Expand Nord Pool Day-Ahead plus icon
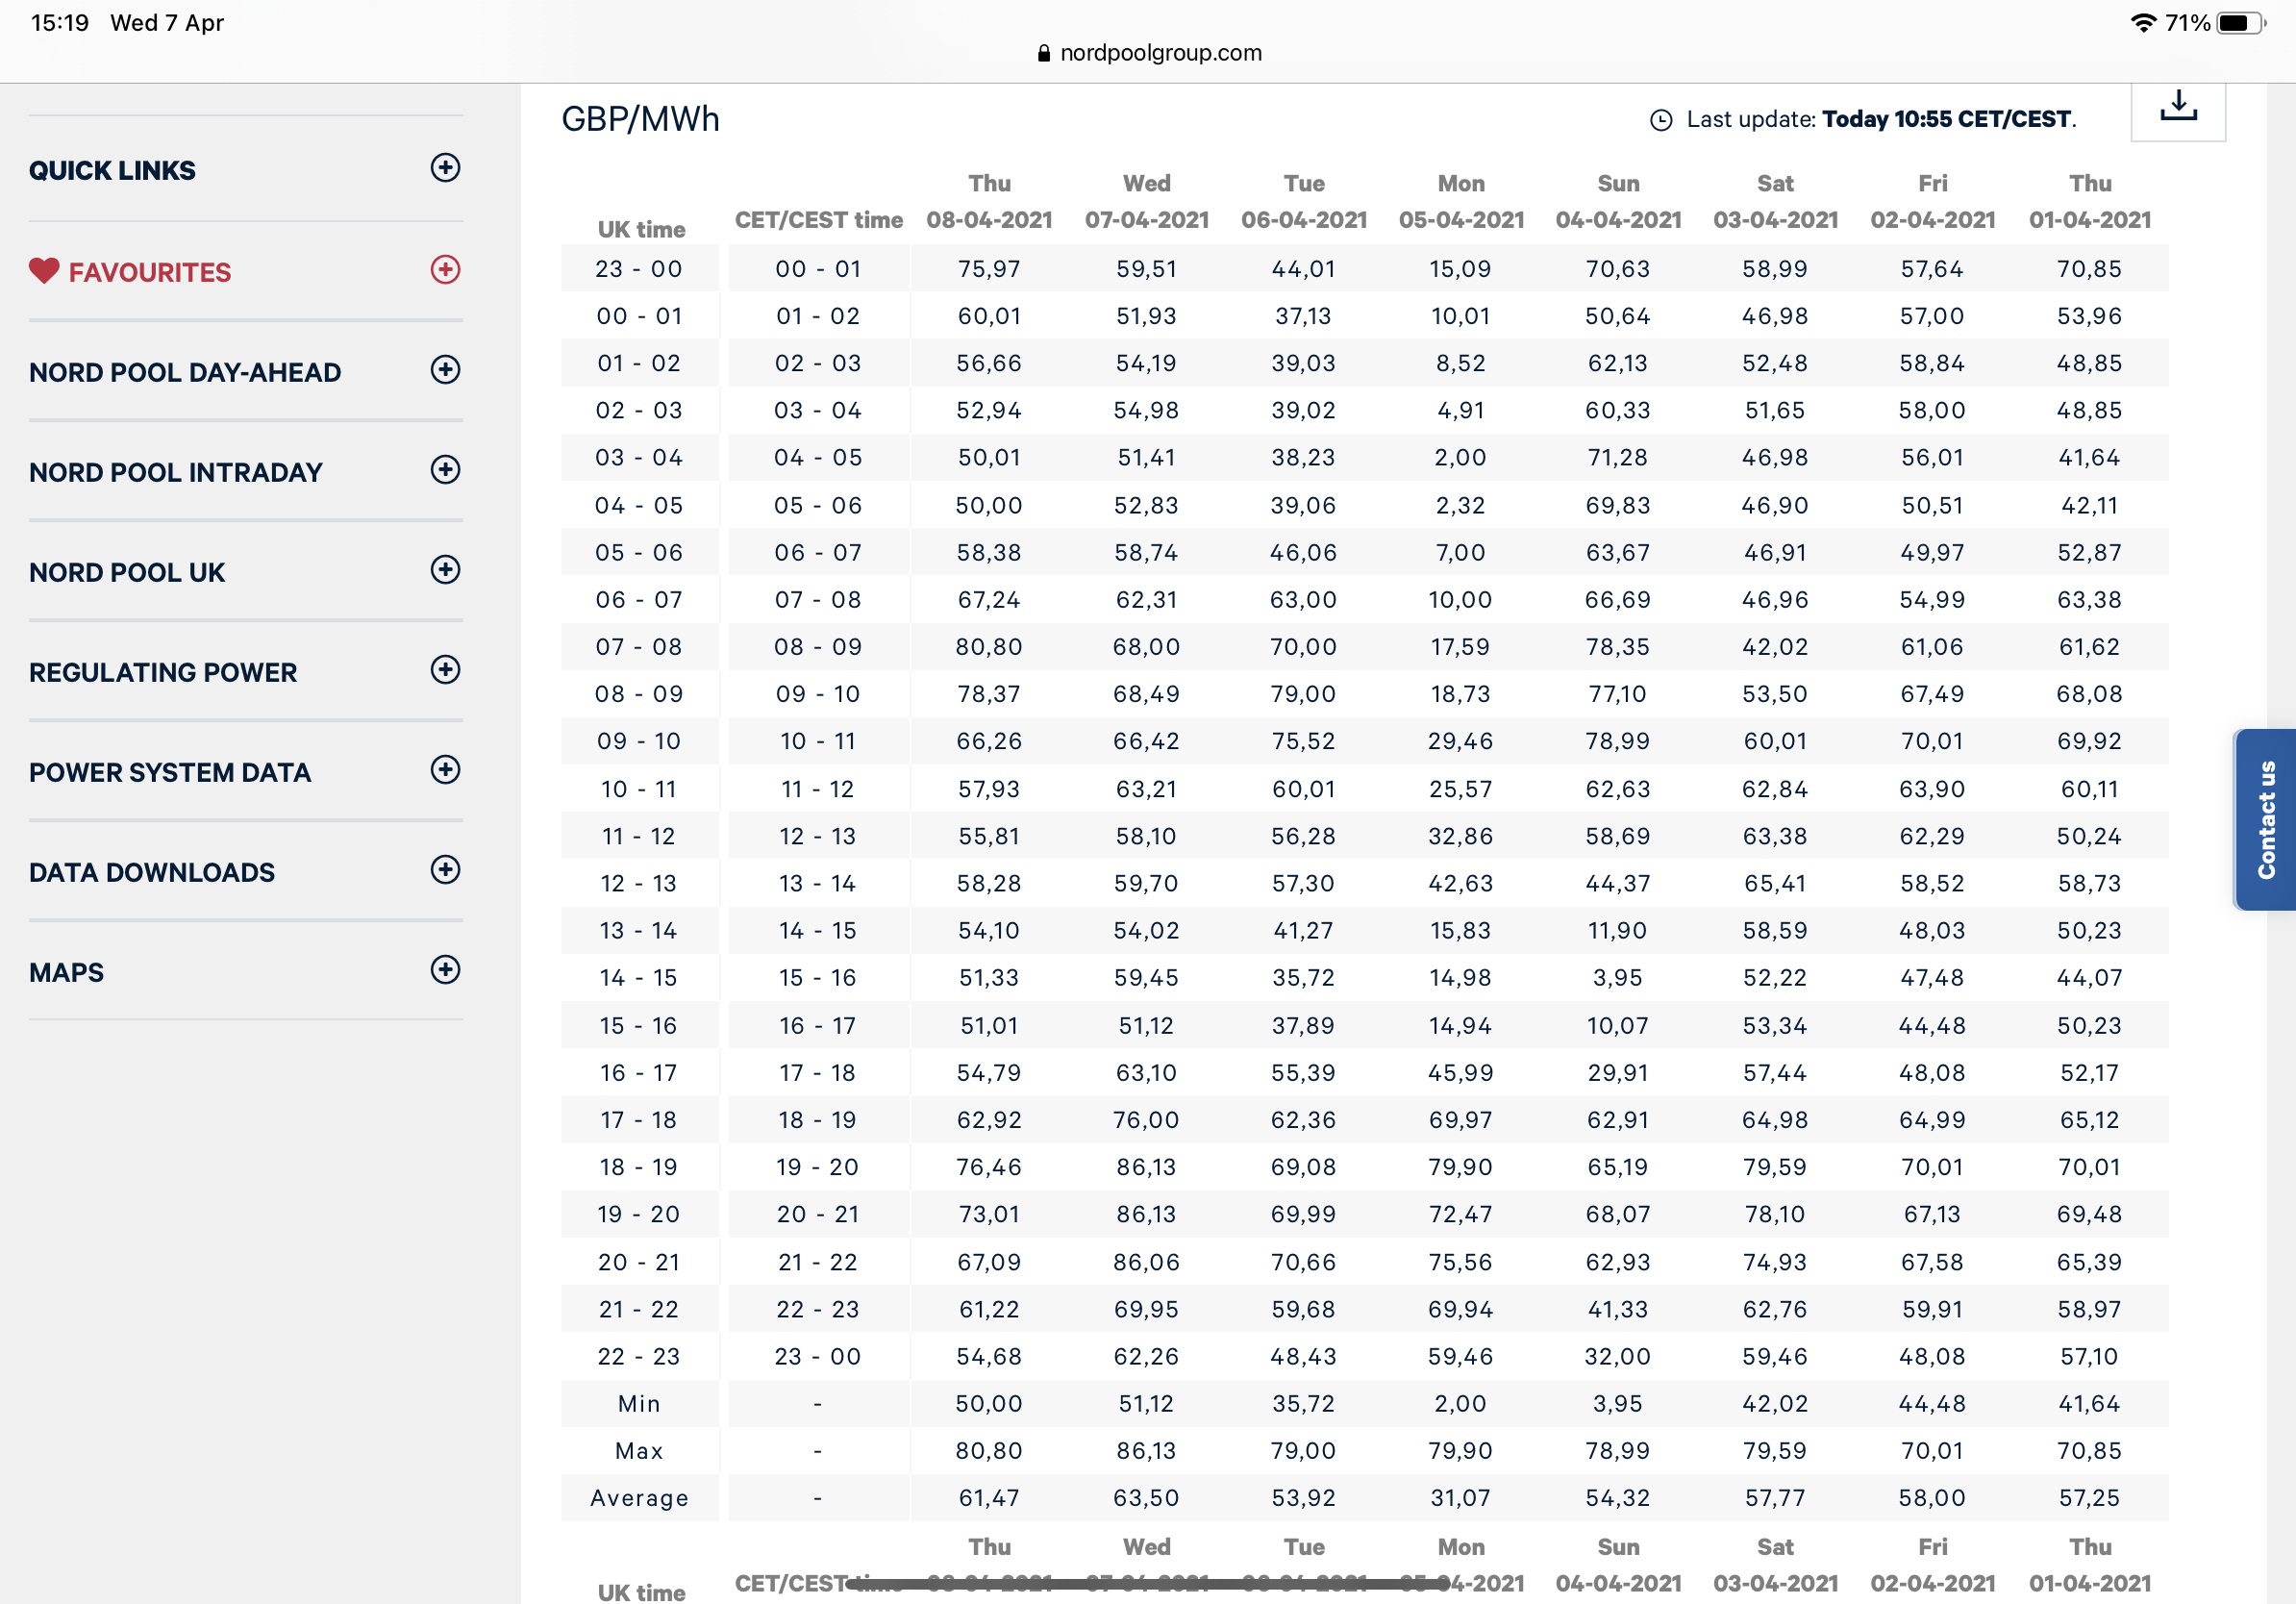This screenshot has height=1604, width=2296. pyautogui.click(x=445, y=370)
